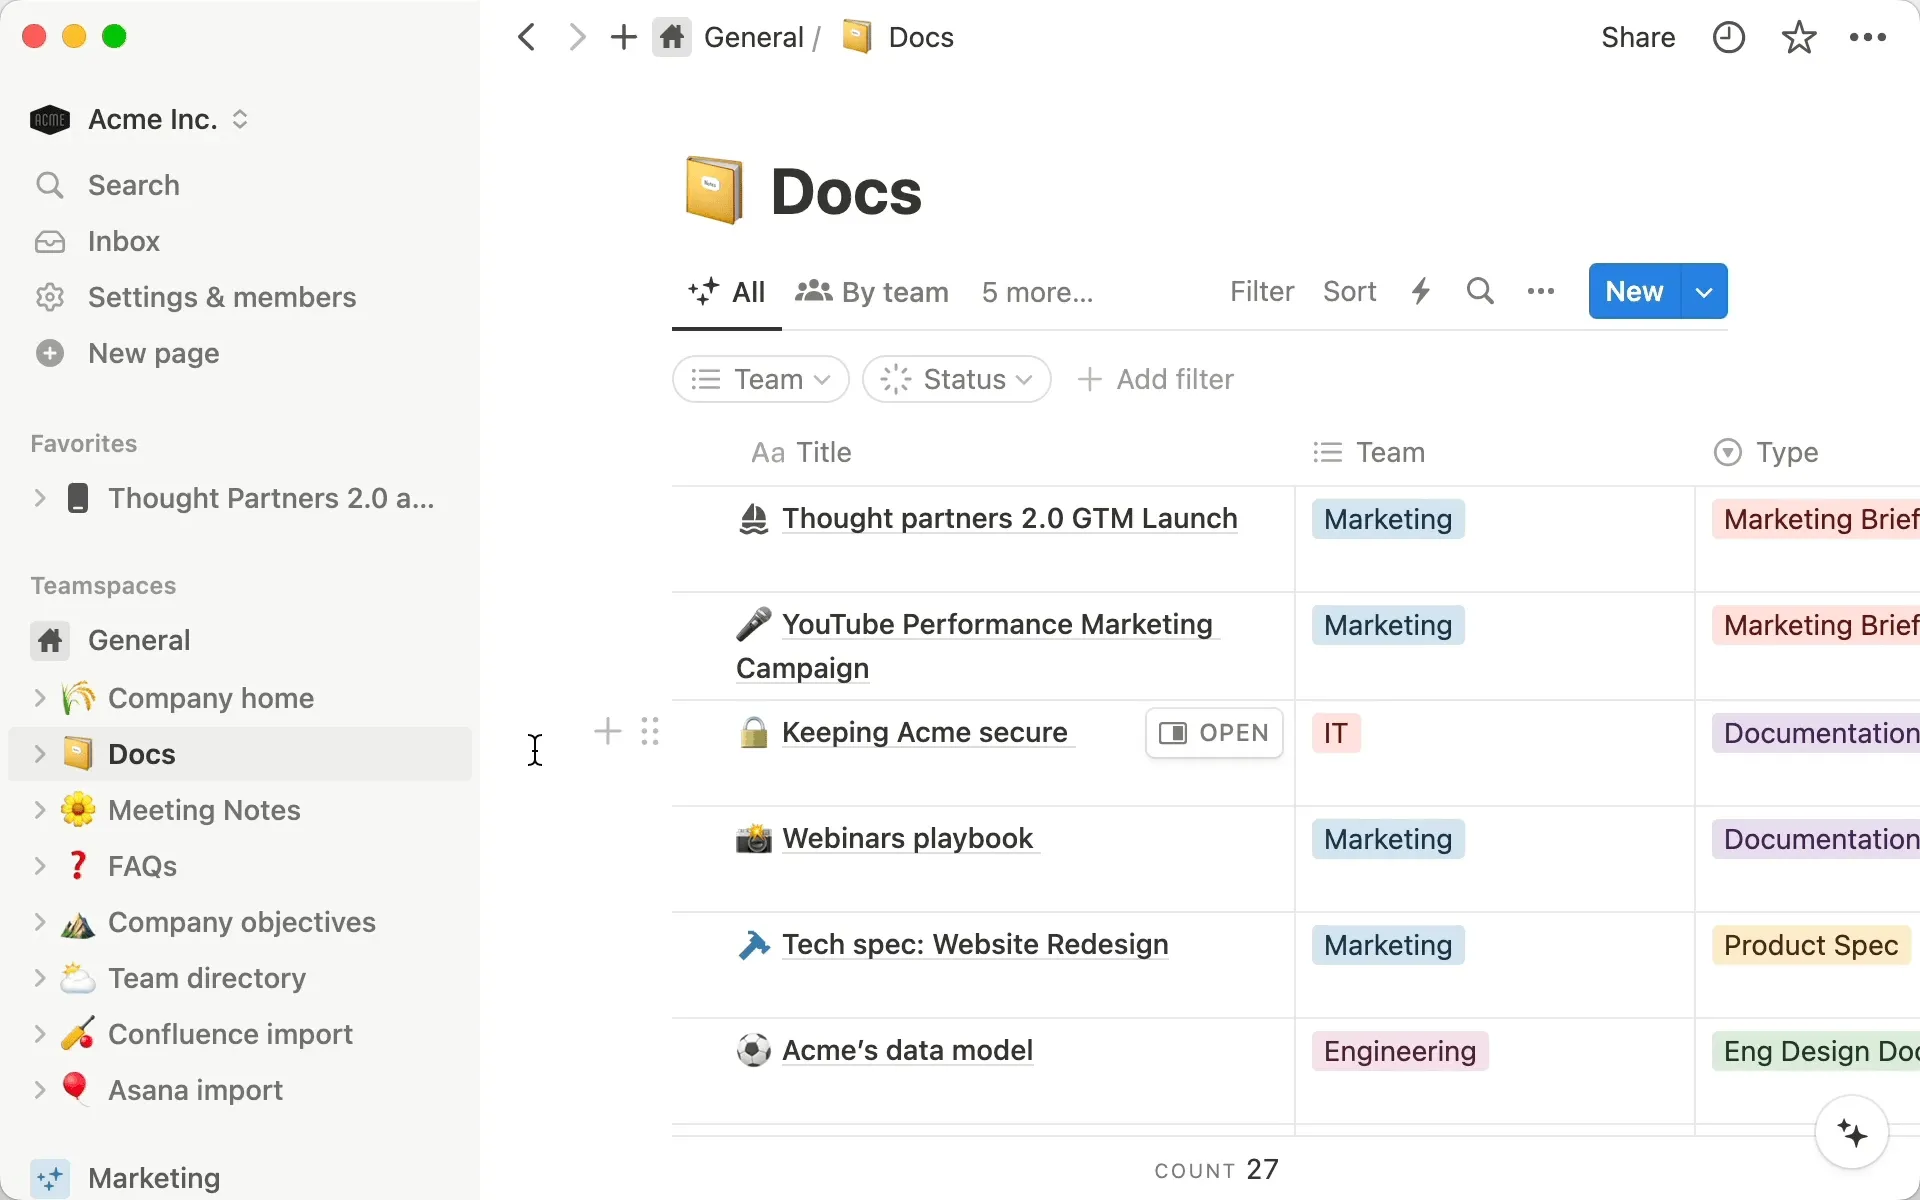Favorite this page with the star icon
The width and height of the screenshot is (1920, 1200).
1799,38
